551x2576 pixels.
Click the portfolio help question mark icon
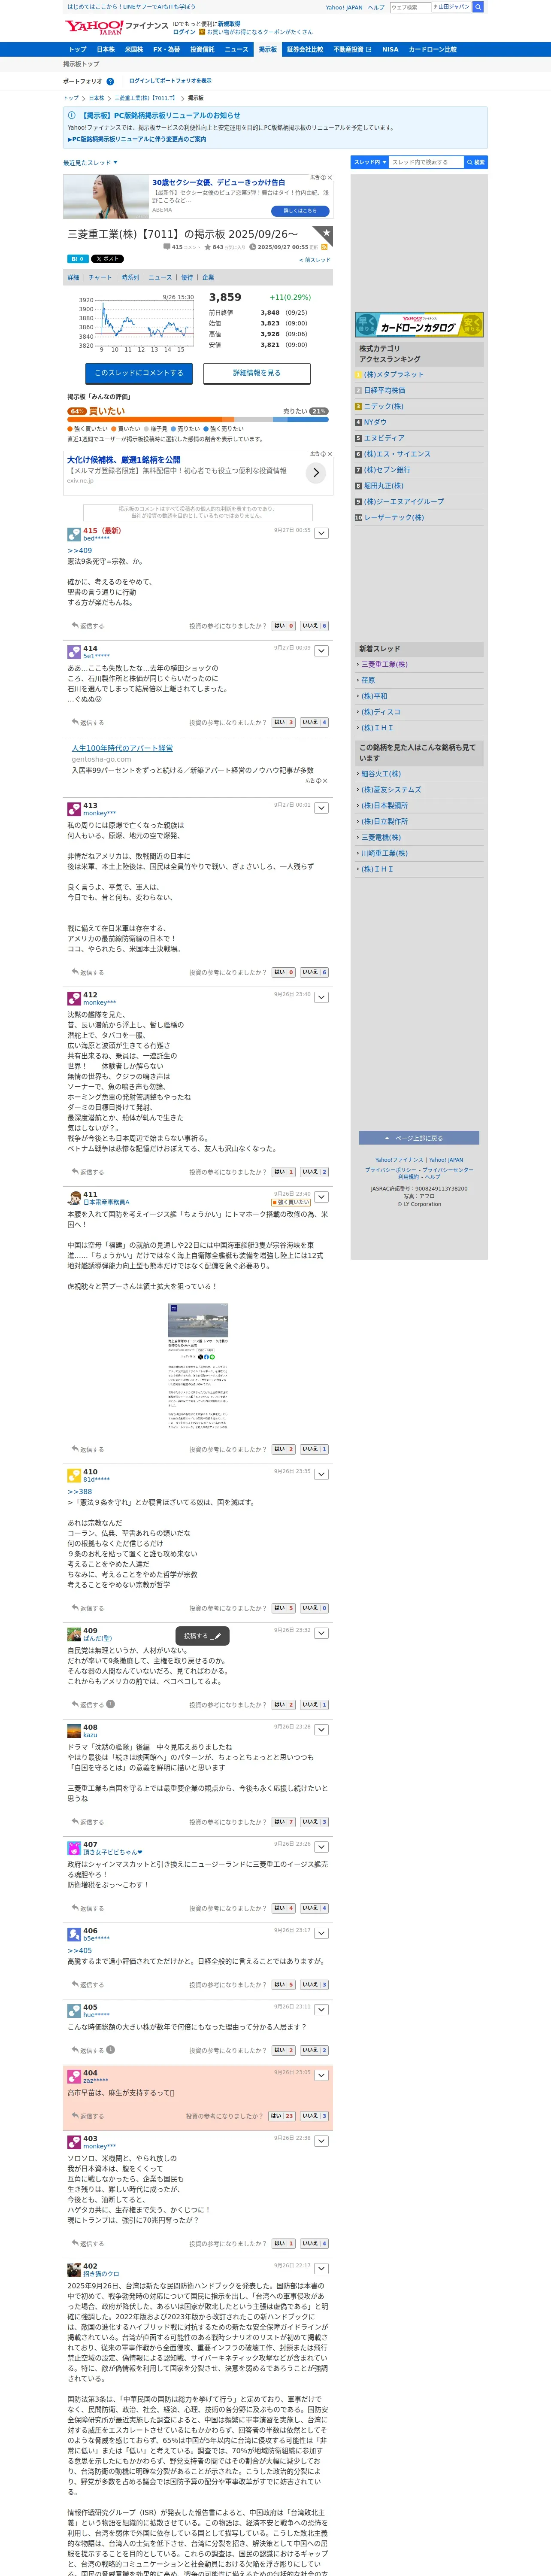point(110,81)
